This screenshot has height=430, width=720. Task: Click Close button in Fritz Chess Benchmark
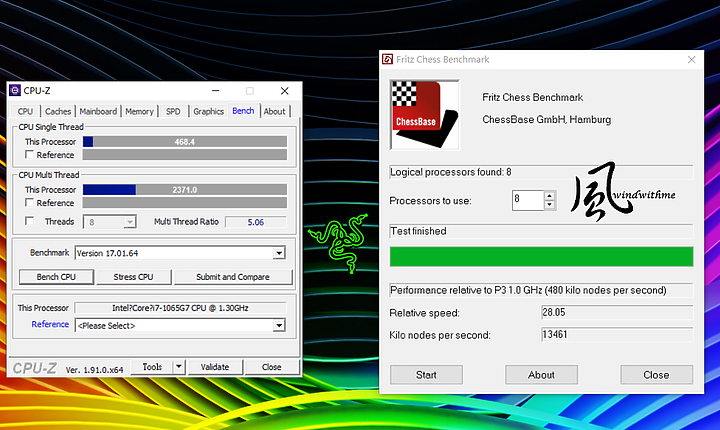656,375
